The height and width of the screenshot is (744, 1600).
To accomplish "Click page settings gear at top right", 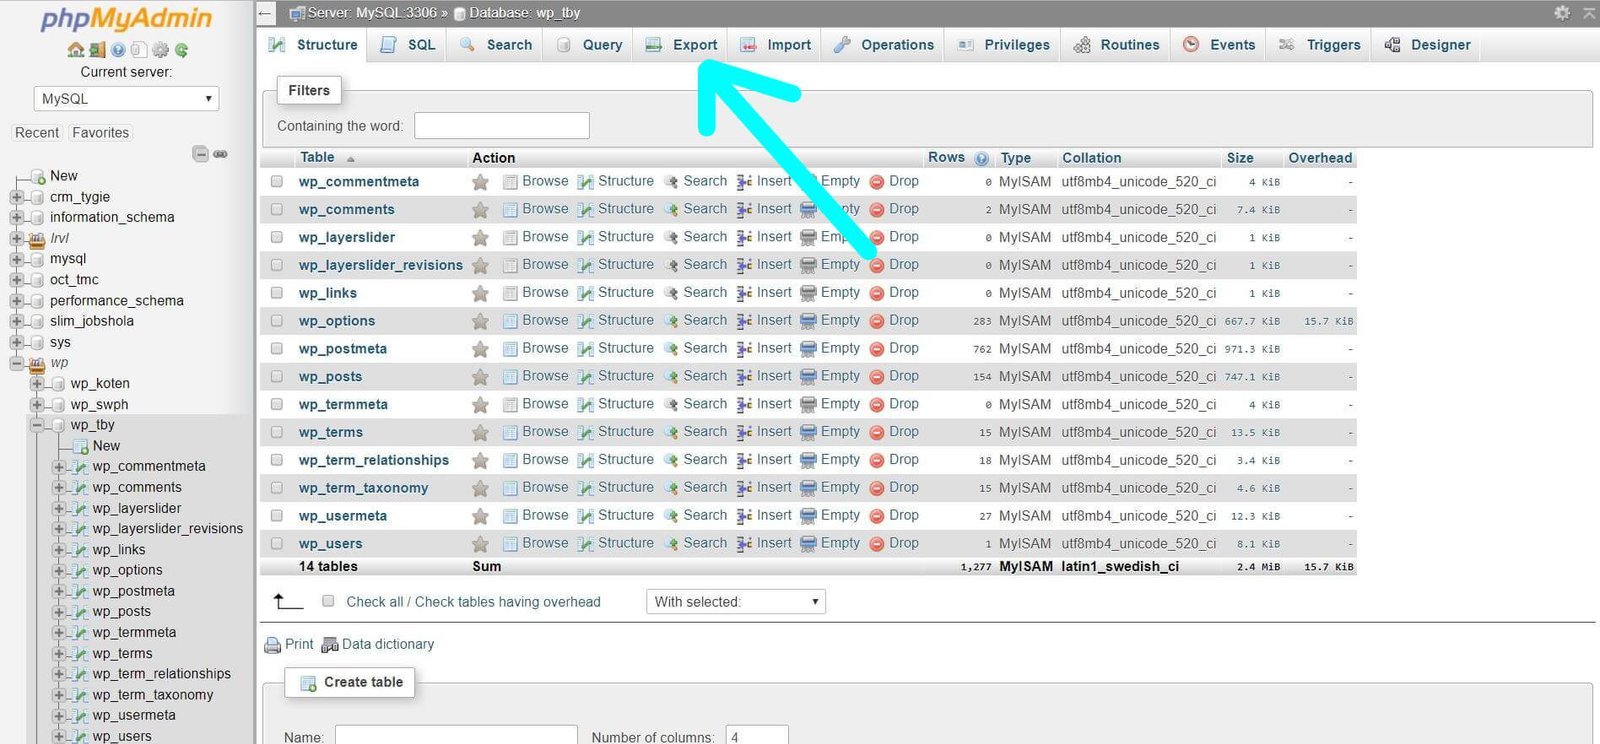I will pyautogui.click(x=1562, y=13).
